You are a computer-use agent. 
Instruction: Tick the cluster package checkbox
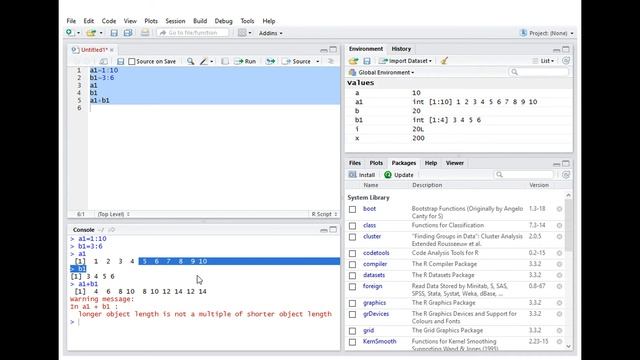pyautogui.click(x=352, y=237)
